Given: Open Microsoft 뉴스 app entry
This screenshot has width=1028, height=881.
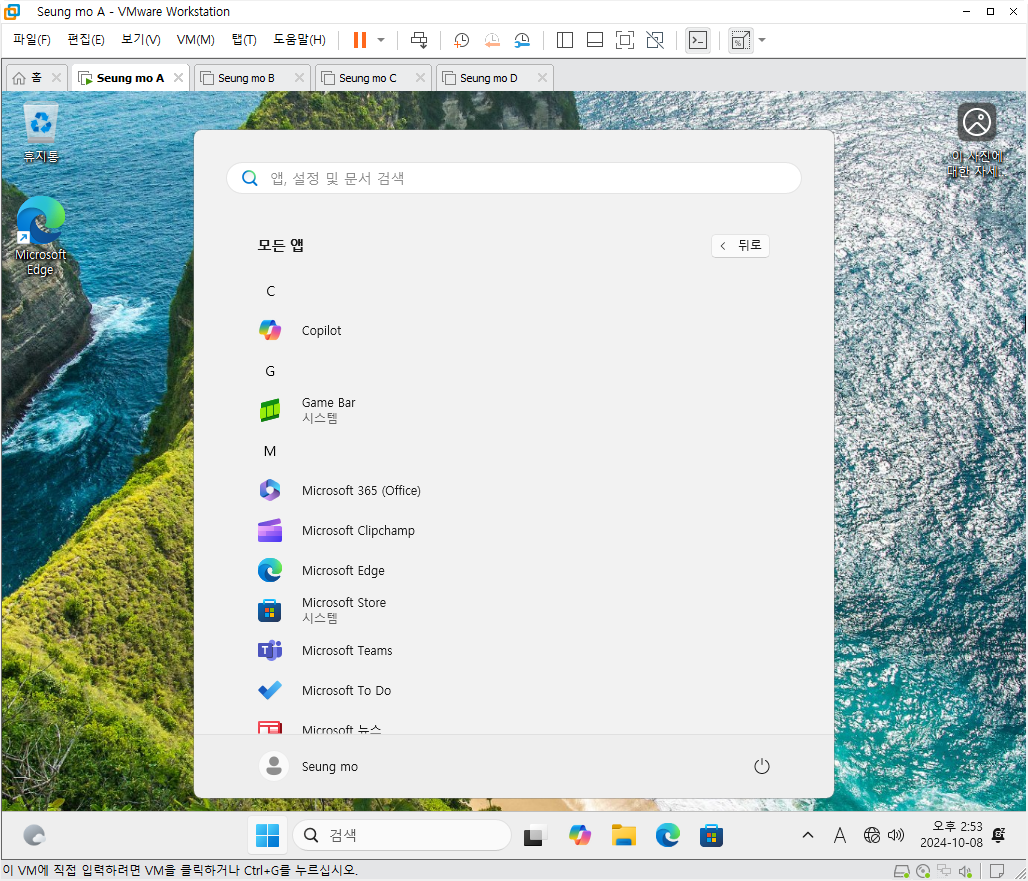Looking at the screenshot, I should click(514, 725).
